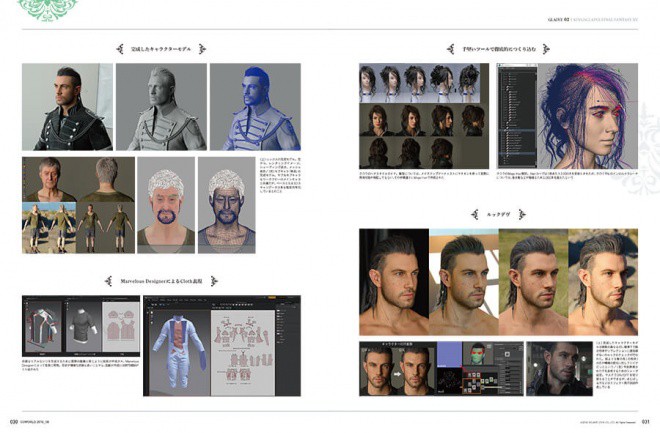This screenshot has height=433, width=660.
Task: Click the page number 030 in the footer
Action: pyautogui.click(x=14, y=421)
